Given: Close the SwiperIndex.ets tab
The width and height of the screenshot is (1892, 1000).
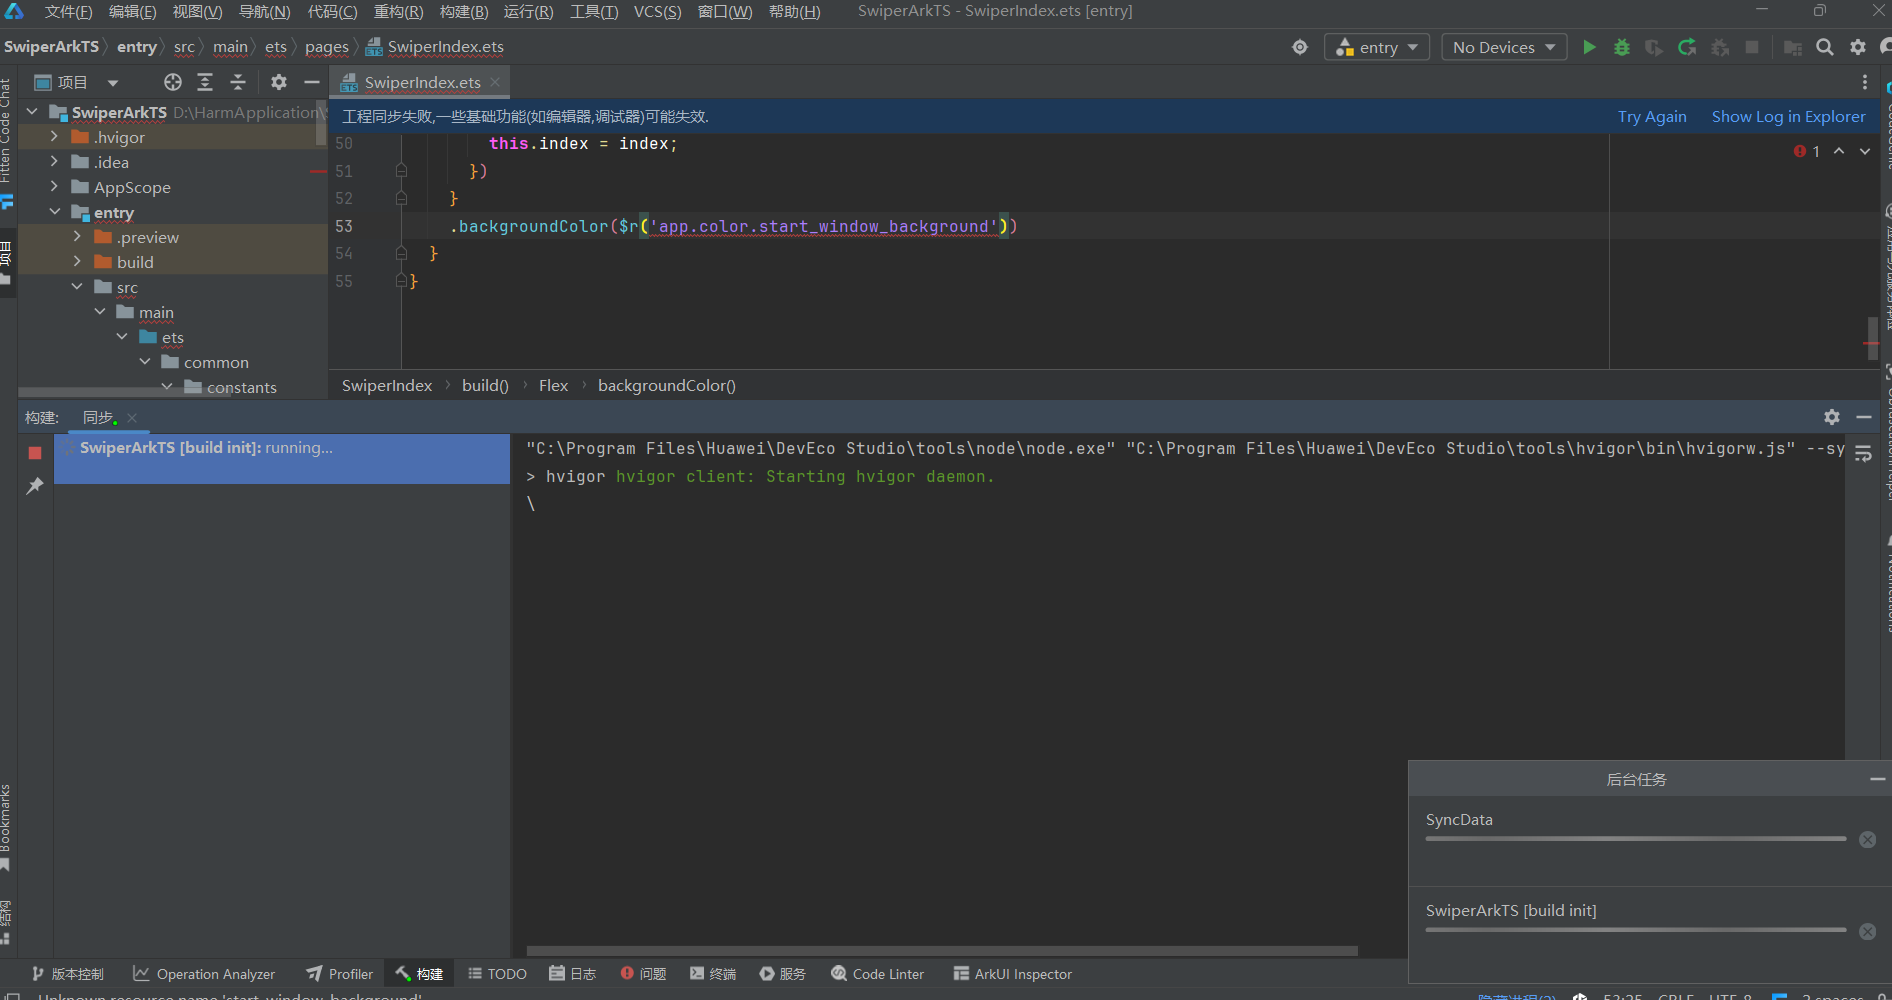Looking at the screenshot, I should 495,82.
